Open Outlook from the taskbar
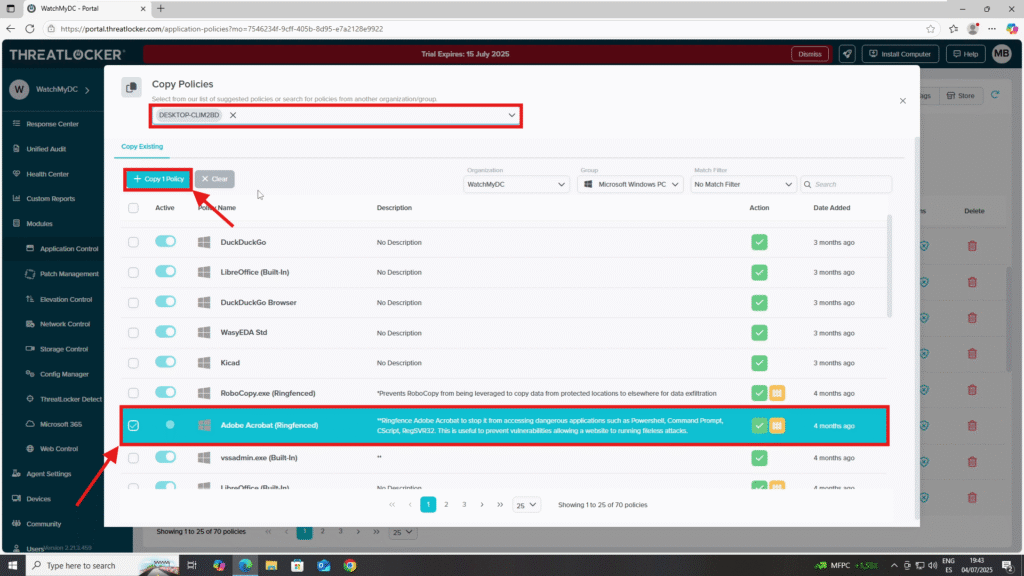Image resolution: width=1024 pixels, height=576 pixels. [323, 566]
